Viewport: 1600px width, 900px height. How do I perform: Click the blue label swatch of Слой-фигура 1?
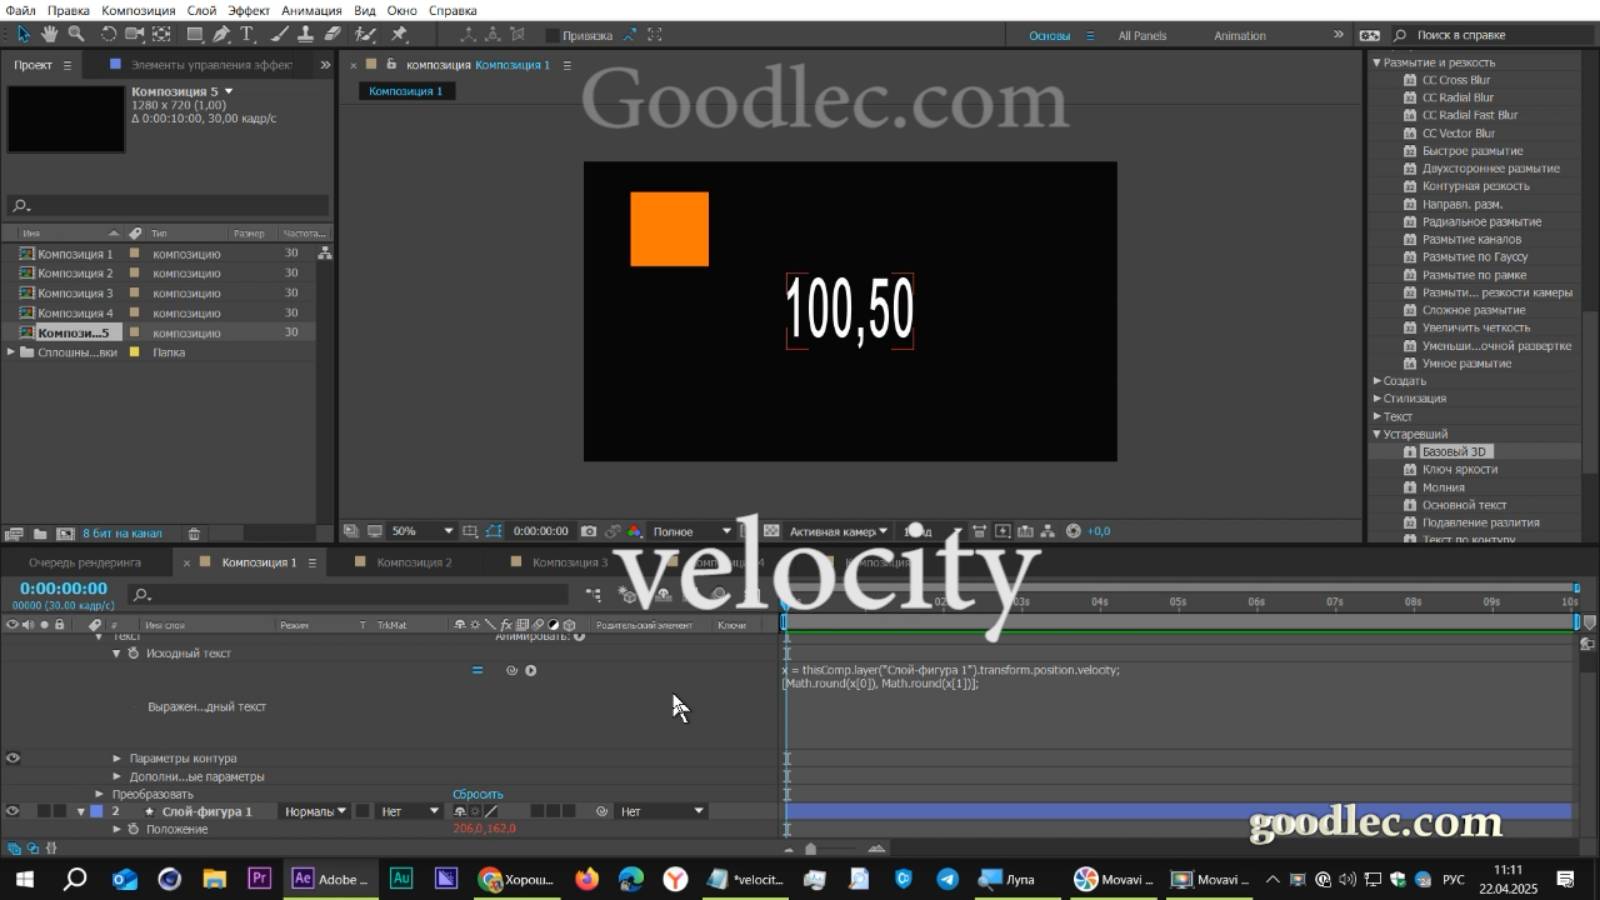pyautogui.click(x=95, y=811)
